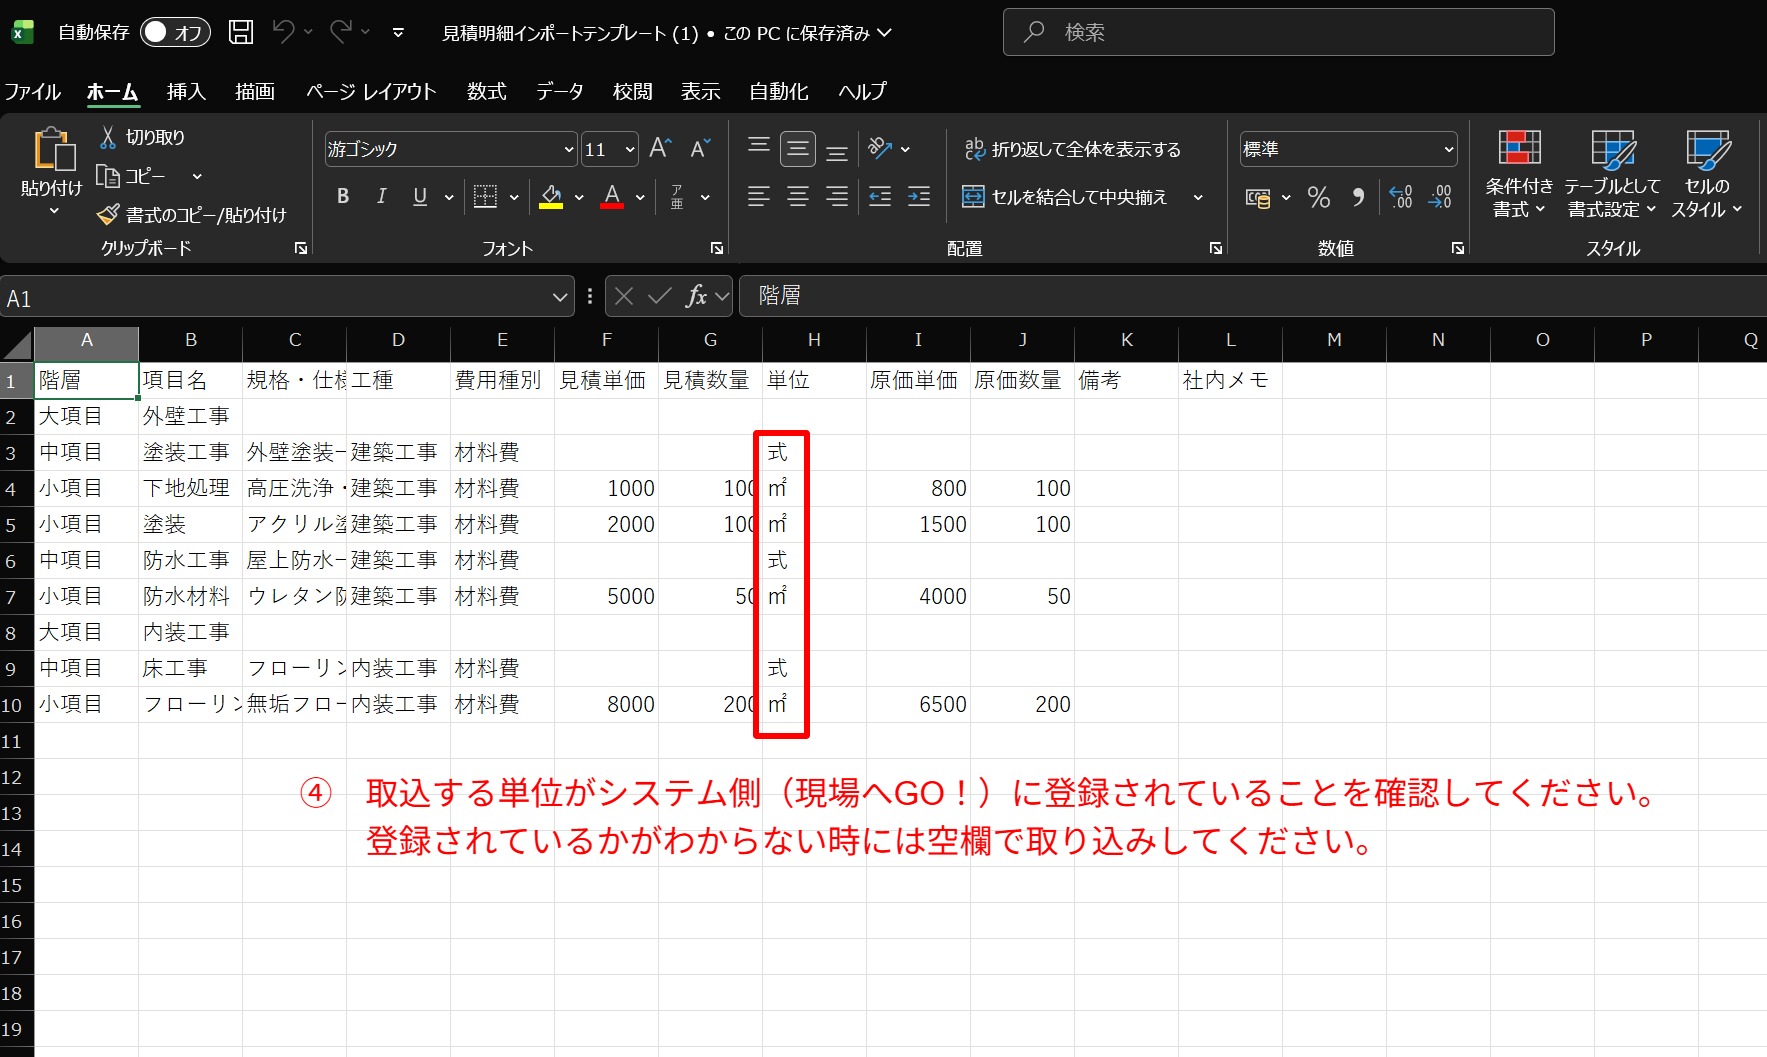1767x1057 pixels.
Task: Click the Increase font size icon
Action: [x=660, y=149]
